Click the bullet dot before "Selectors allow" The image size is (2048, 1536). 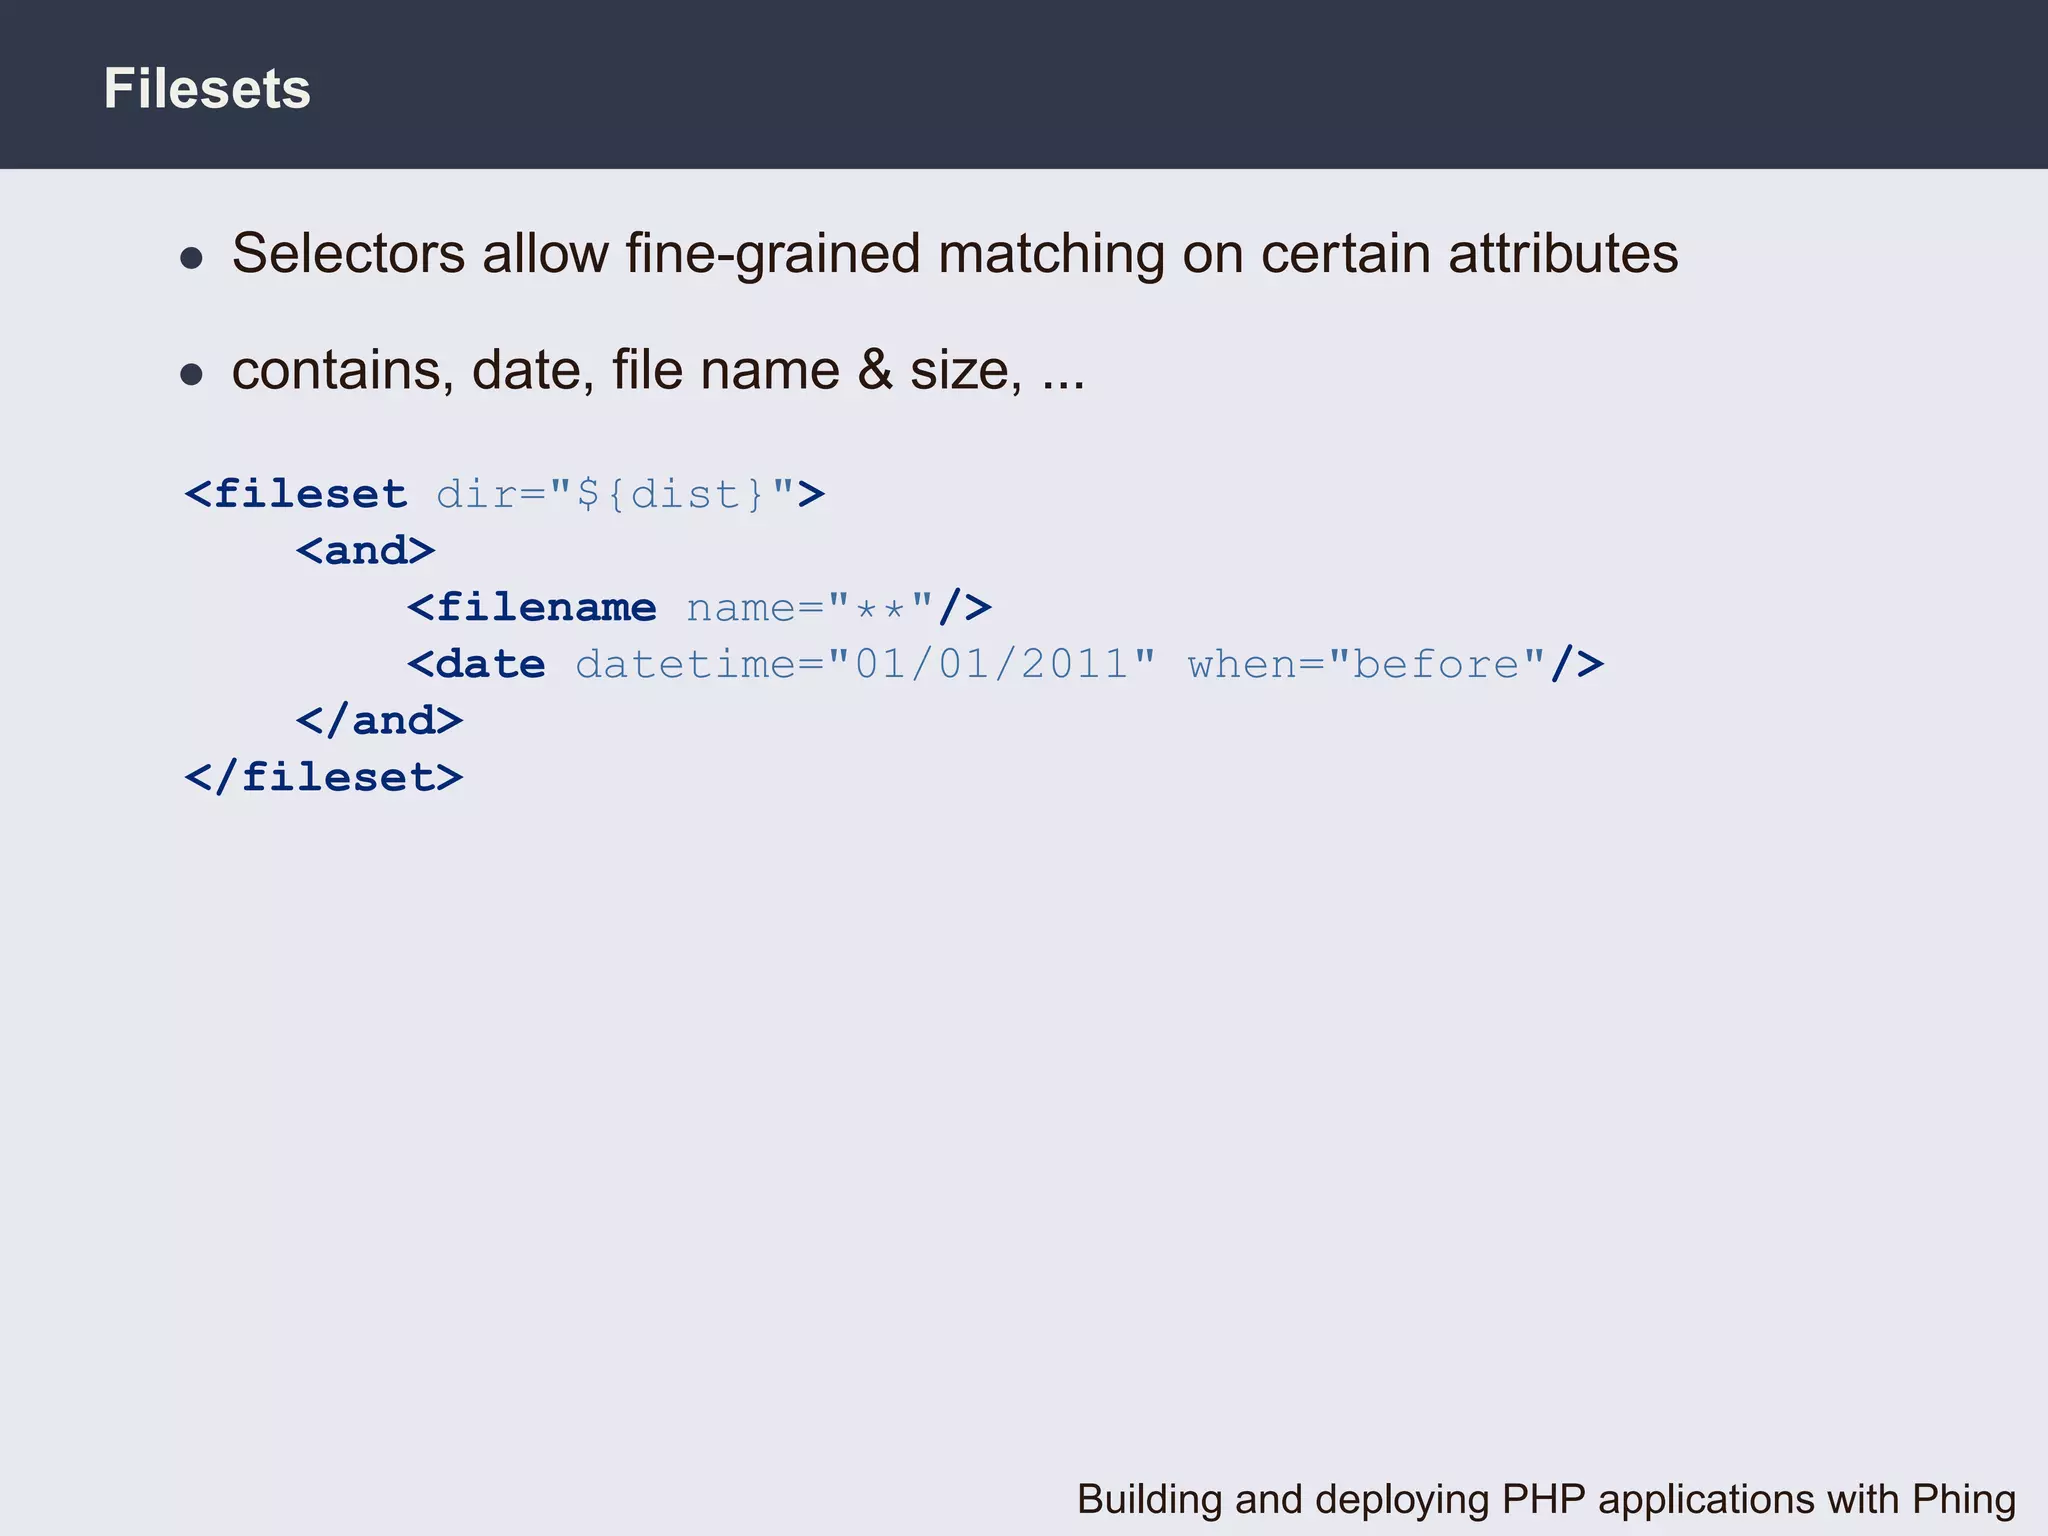191,258
